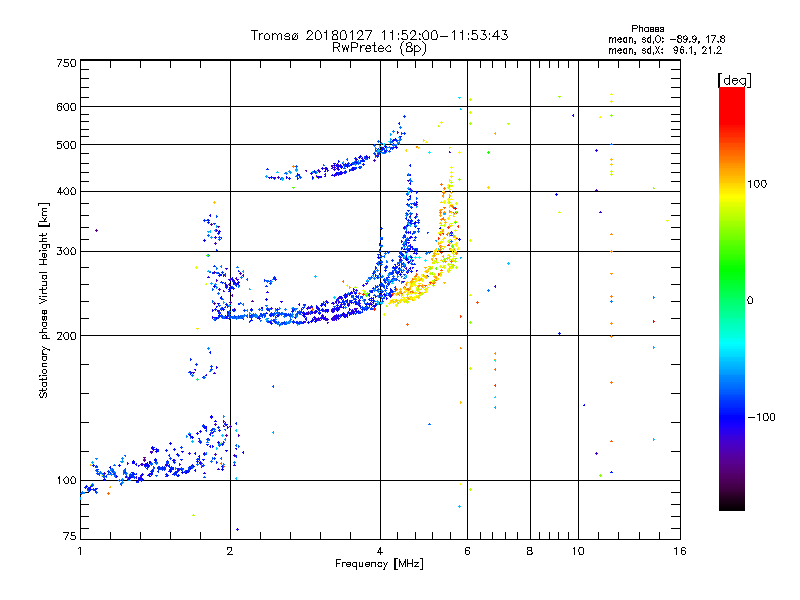Click the x-axis tick label '6'
This screenshot has width=800, height=600.
(467, 551)
